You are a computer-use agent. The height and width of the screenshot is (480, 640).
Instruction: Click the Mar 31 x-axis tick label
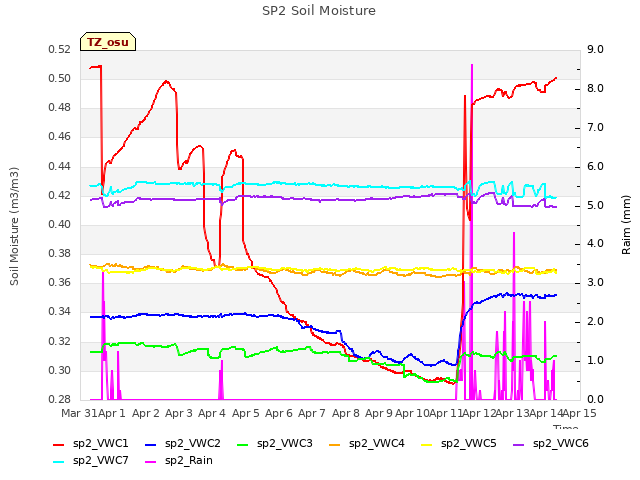point(79,413)
